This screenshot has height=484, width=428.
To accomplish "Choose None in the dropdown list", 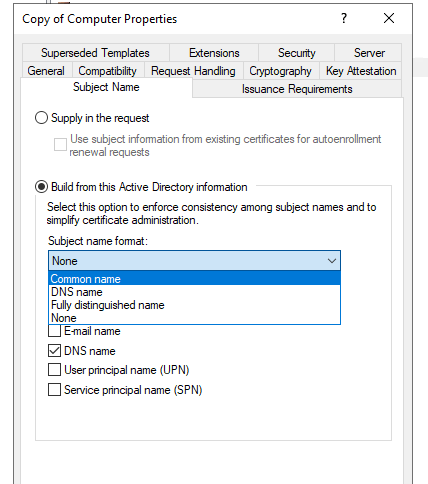I will (x=195, y=318).
